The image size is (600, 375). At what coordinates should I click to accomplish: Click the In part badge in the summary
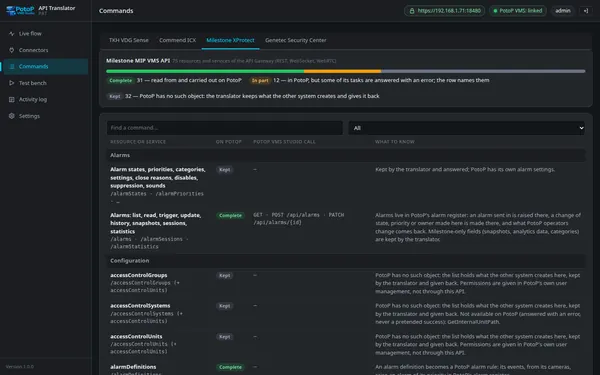[x=260, y=80]
